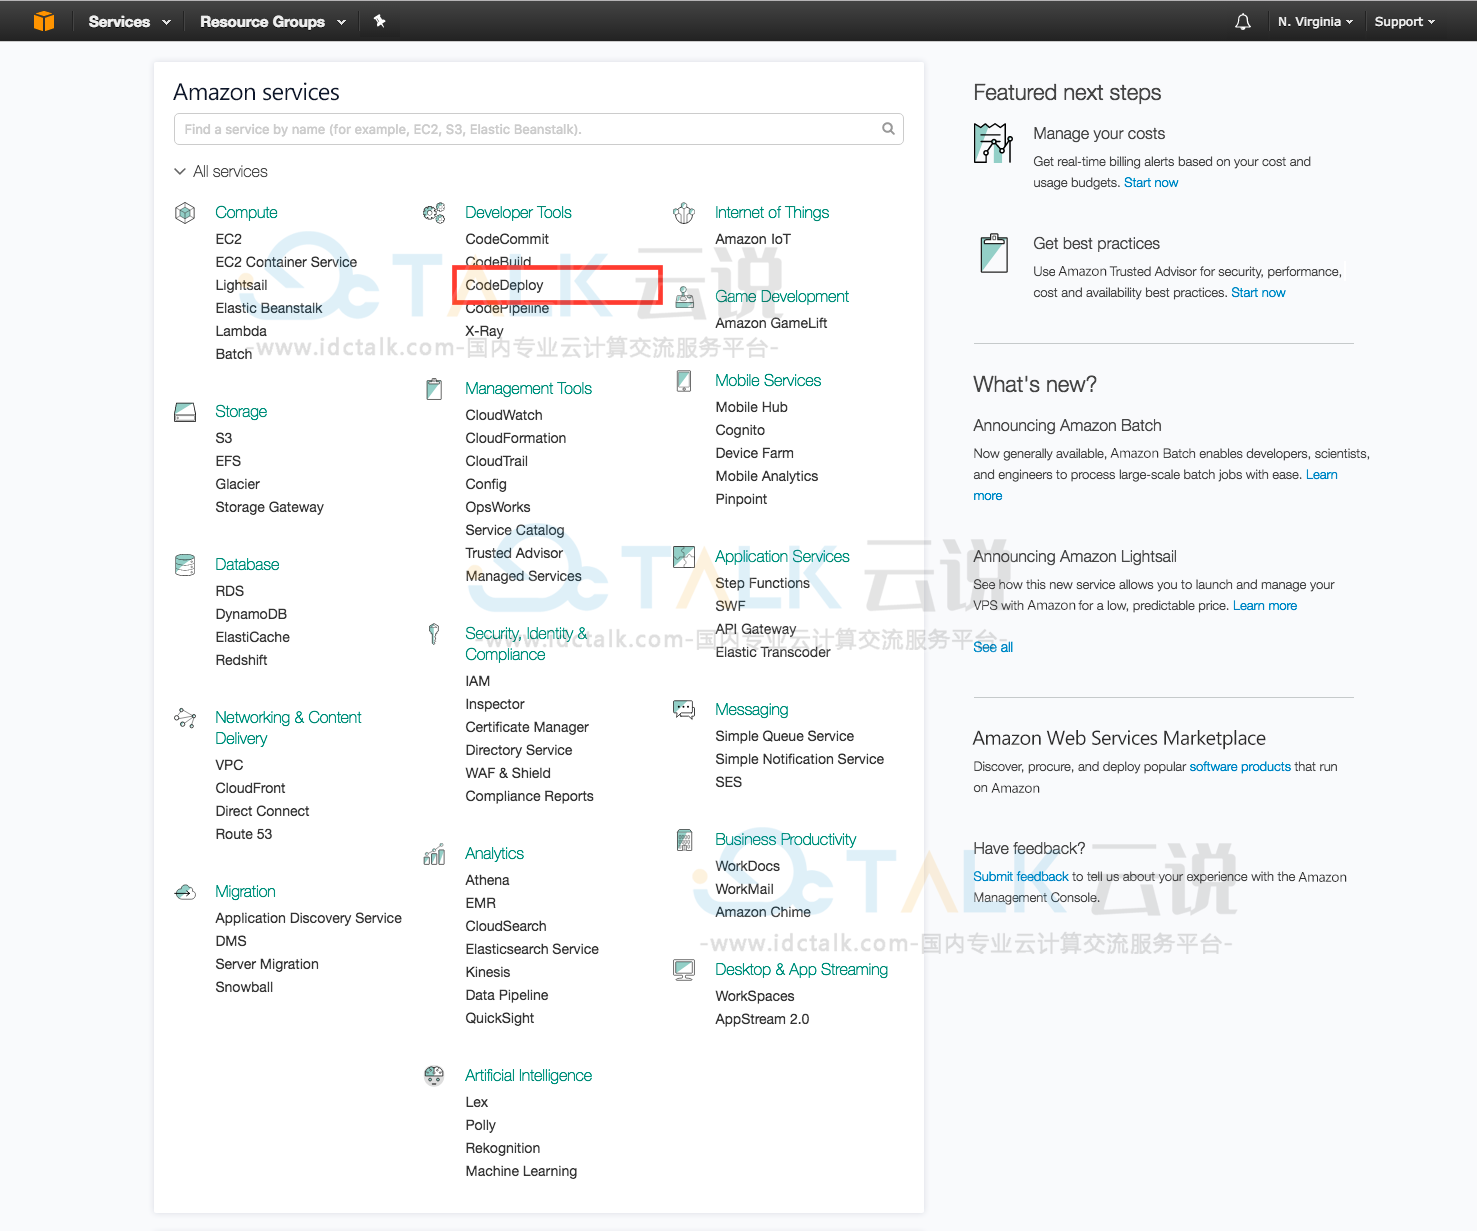Open the Step Functions service
This screenshot has width=1477, height=1231.
[x=762, y=583]
